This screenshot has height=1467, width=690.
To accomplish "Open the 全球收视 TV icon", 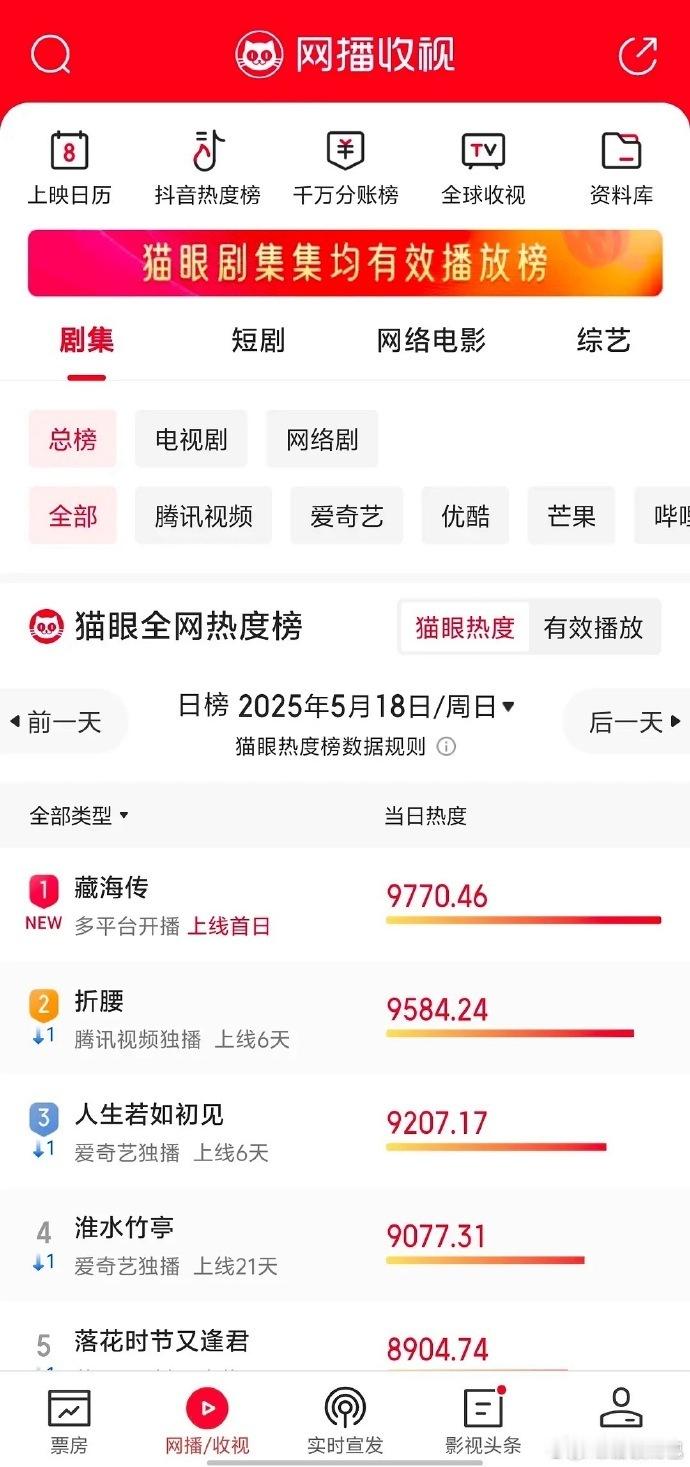I will tap(483, 151).
